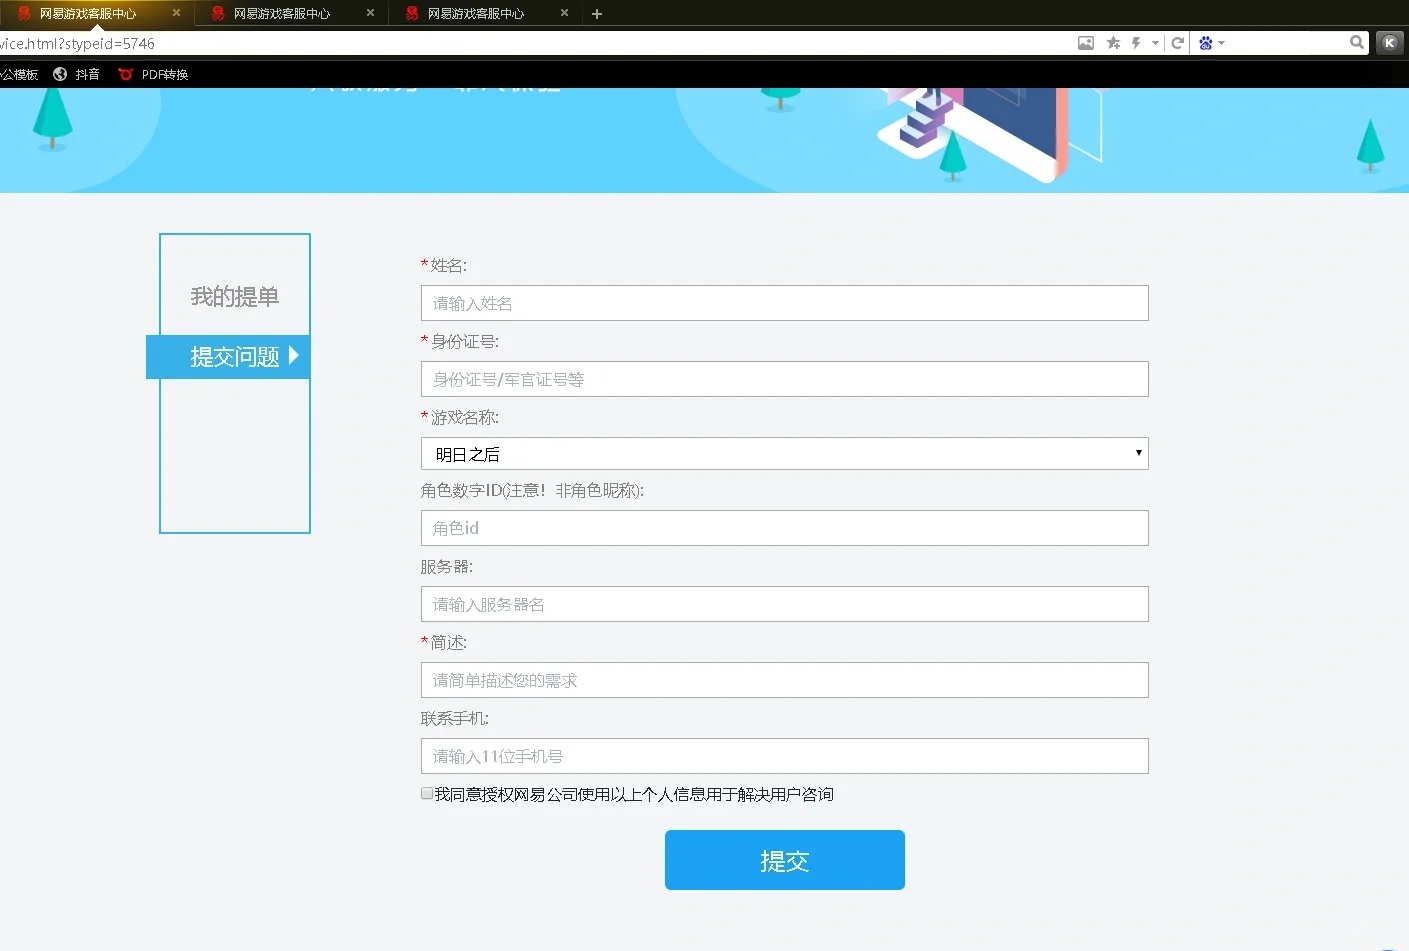The image size is (1409, 951).
Task: Open the PDF转换 bookmark
Action: [153, 74]
